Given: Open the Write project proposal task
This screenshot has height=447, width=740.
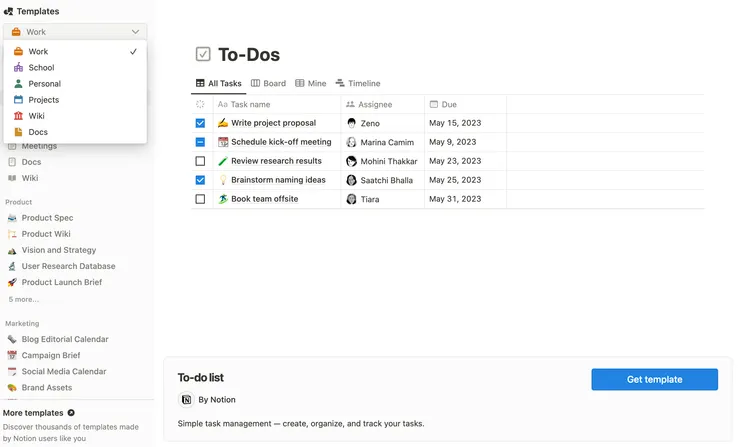Looking at the screenshot, I should pyautogui.click(x=274, y=123).
